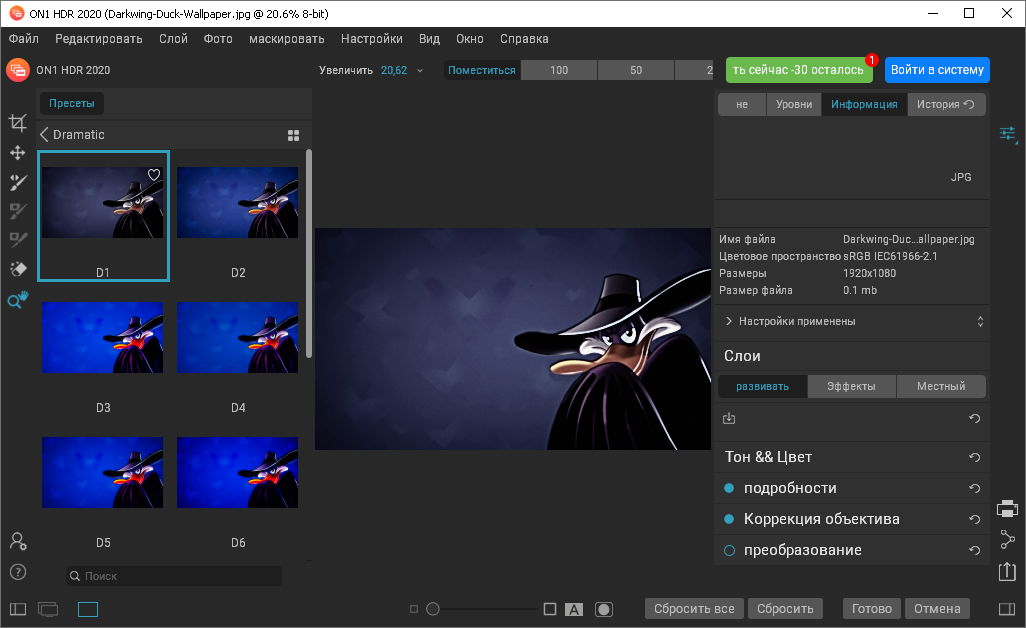Open the маскировать menu
Screen dimensions: 1026x628
tap(287, 39)
